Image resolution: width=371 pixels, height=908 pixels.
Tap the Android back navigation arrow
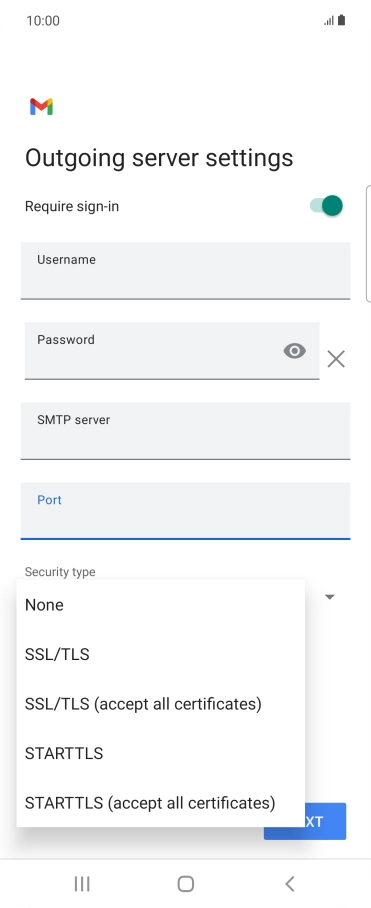[290, 884]
